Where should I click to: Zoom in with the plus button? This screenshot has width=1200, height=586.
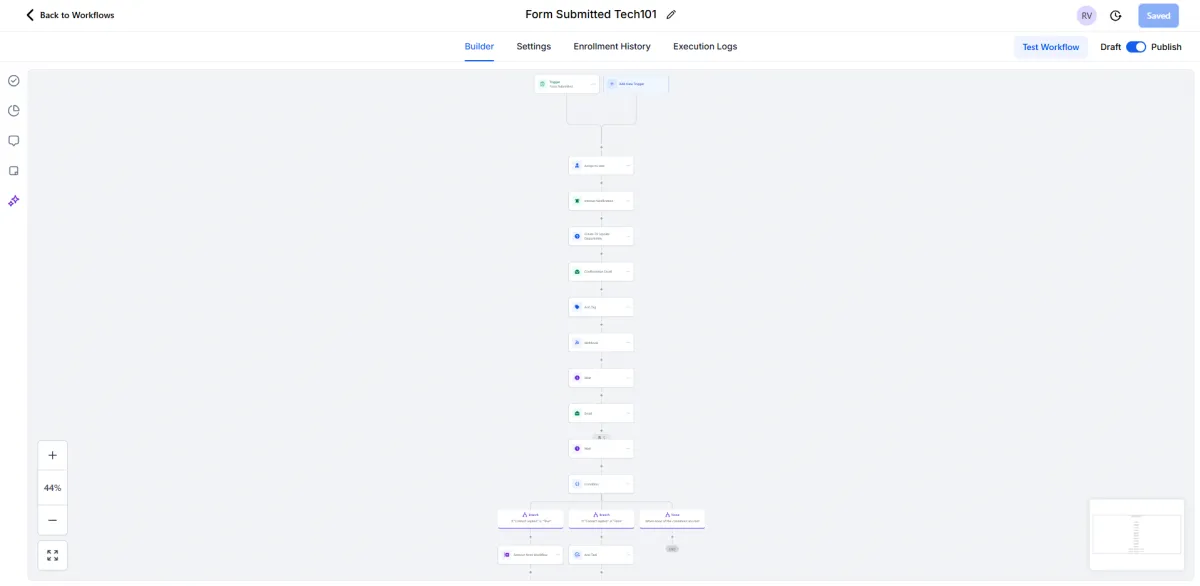(53, 455)
